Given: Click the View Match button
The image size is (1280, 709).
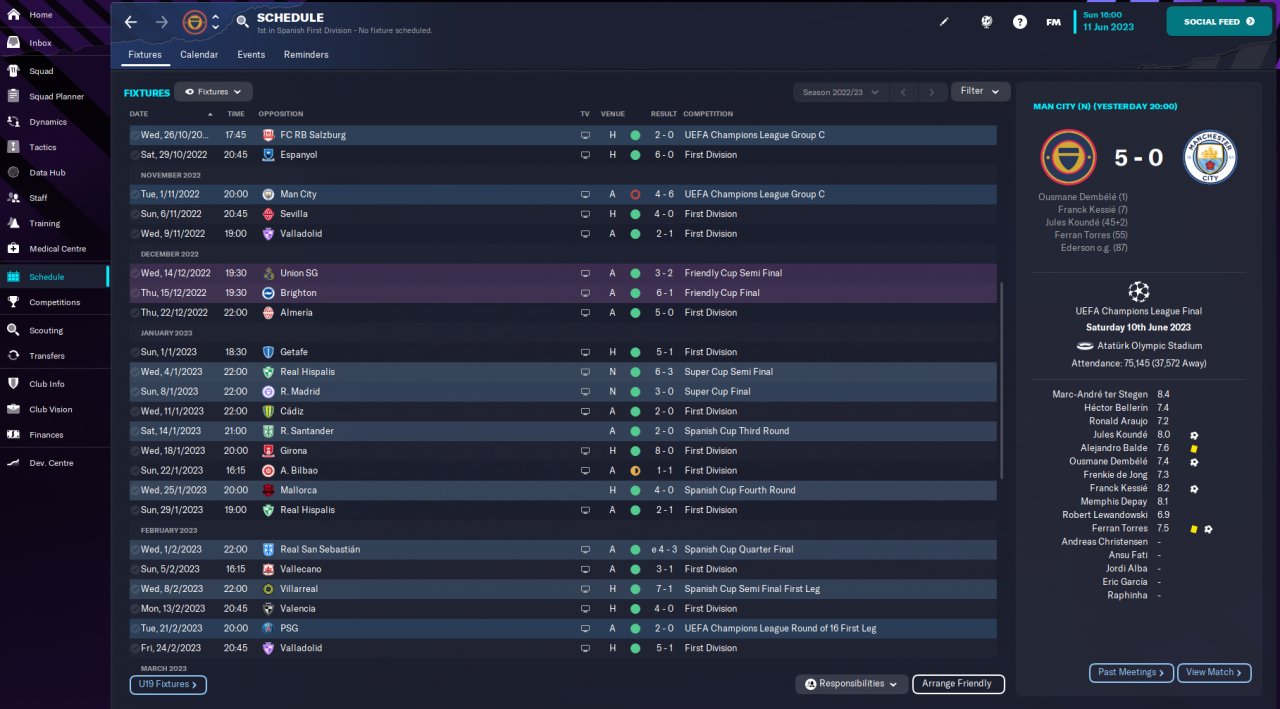Looking at the screenshot, I should 1214,673.
